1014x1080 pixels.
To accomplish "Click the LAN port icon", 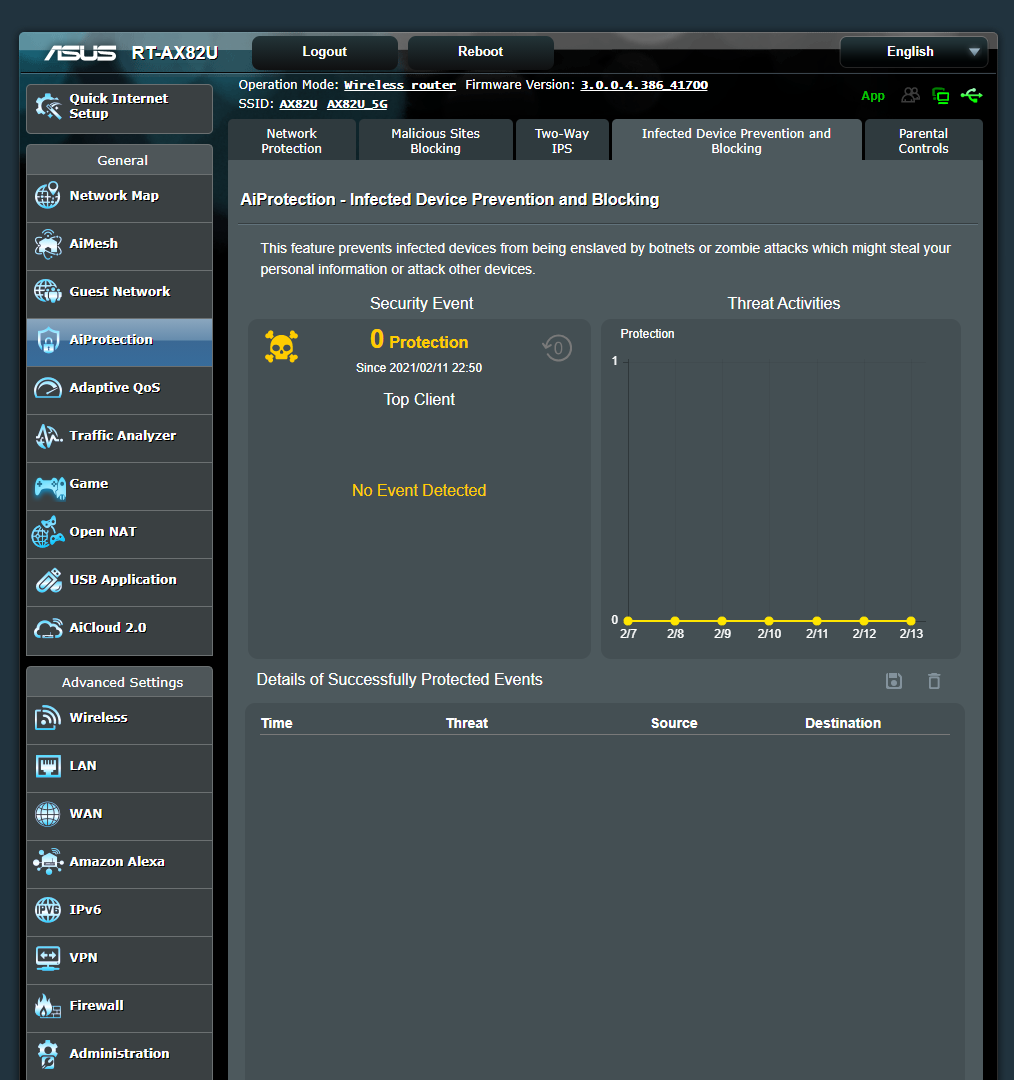I will coord(48,766).
